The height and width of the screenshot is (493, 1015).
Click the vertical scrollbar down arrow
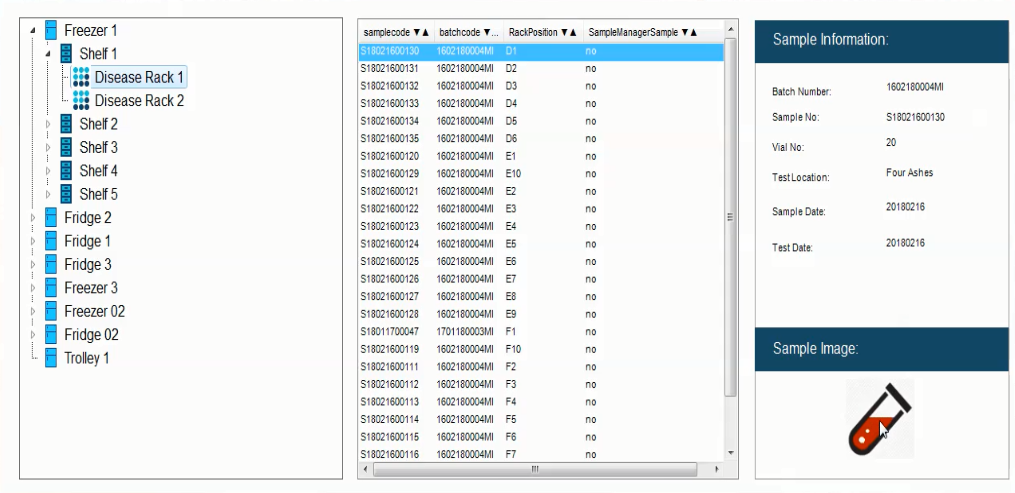[731, 453]
